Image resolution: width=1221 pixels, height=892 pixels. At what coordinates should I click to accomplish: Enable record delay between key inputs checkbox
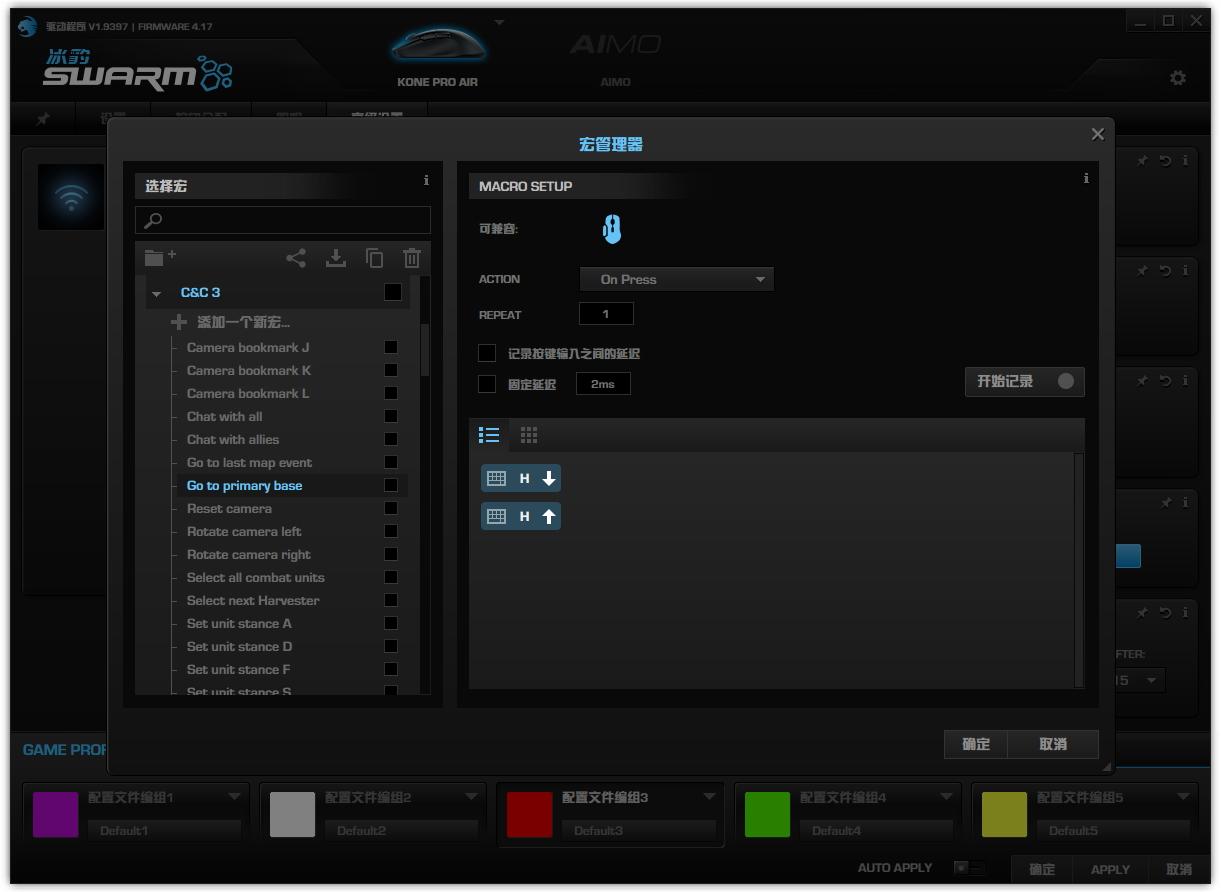[487, 353]
